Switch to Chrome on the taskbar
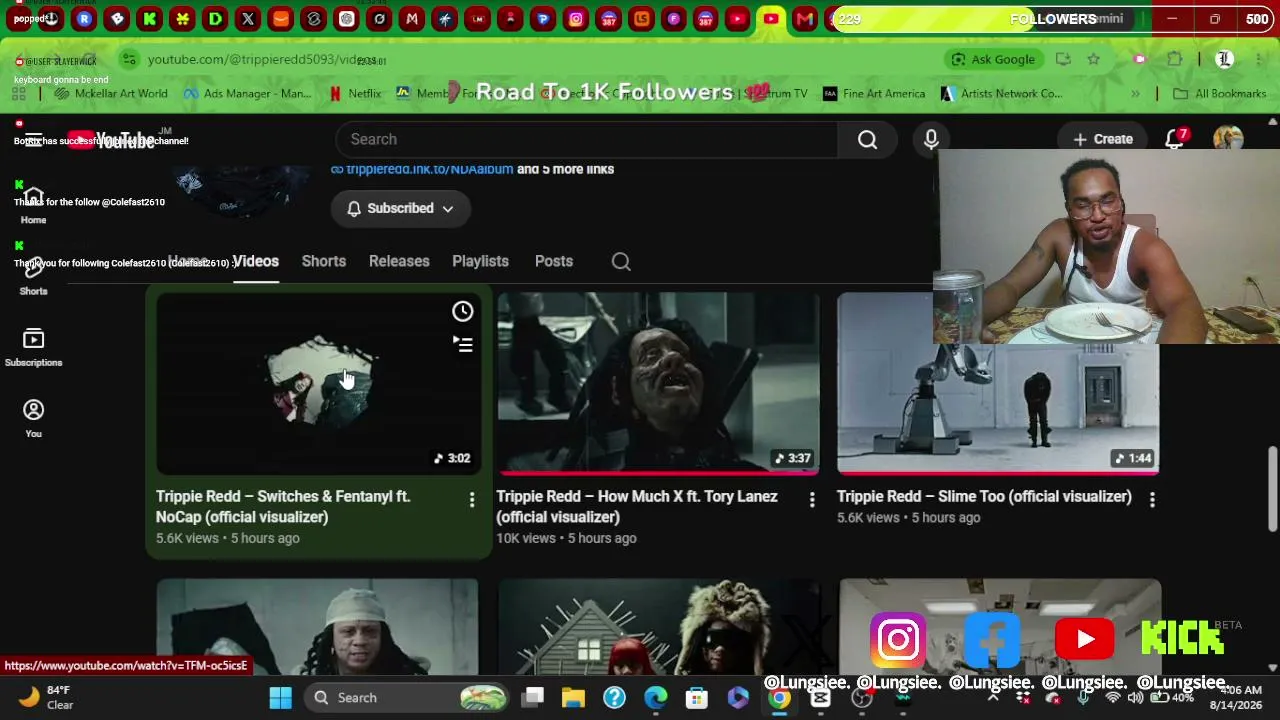This screenshot has width=1280, height=720. pyautogui.click(x=779, y=697)
